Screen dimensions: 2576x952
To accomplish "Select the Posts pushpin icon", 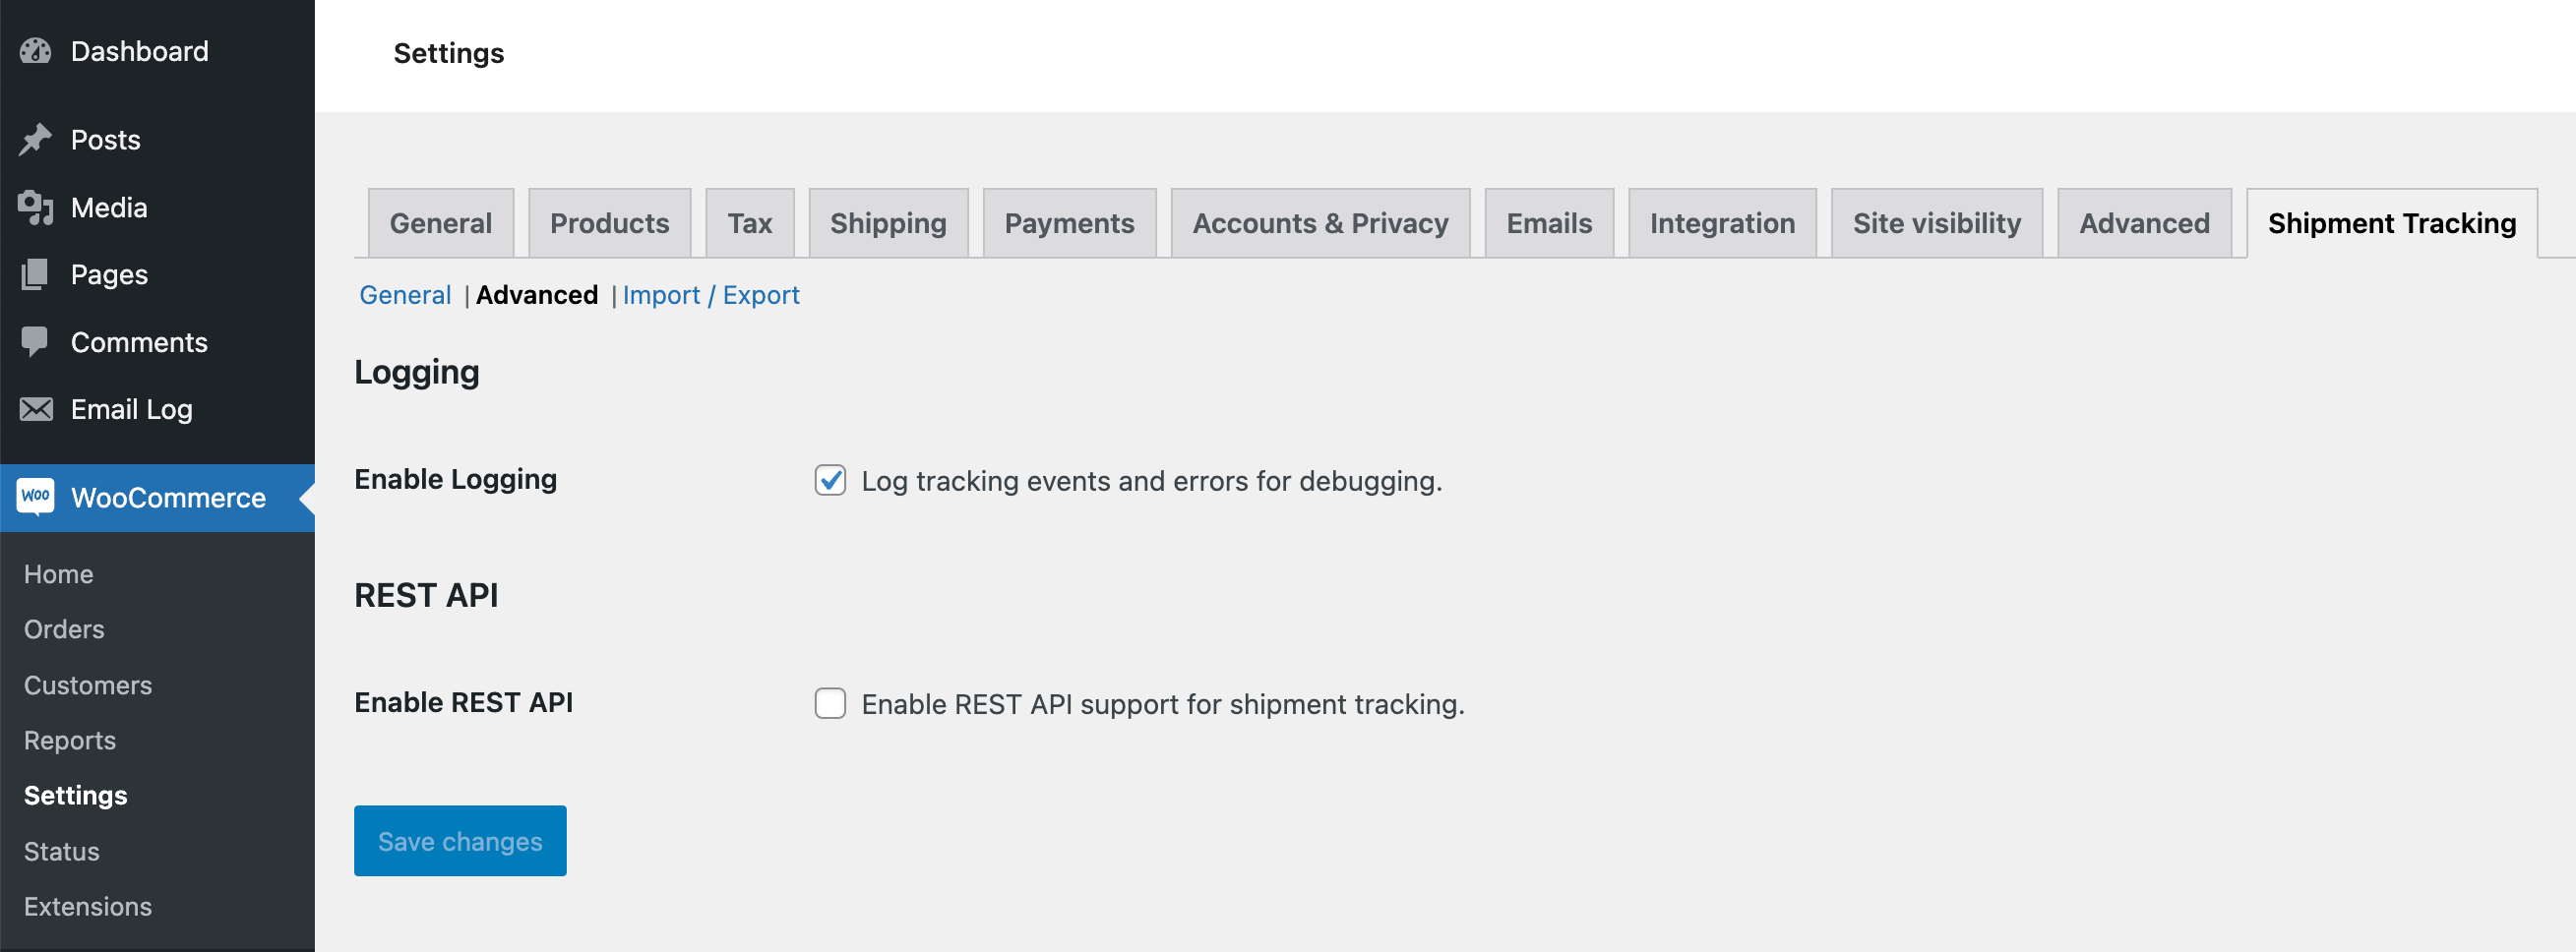I will pos(35,139).
